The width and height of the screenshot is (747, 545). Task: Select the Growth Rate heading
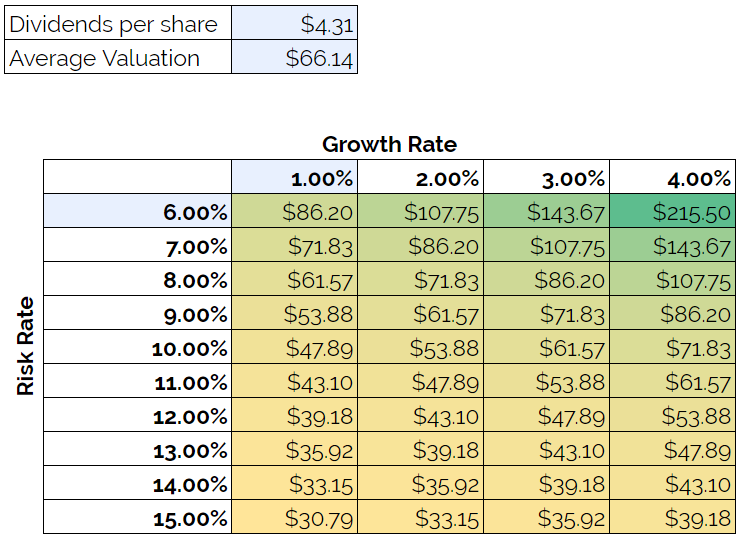coord(389,144)
